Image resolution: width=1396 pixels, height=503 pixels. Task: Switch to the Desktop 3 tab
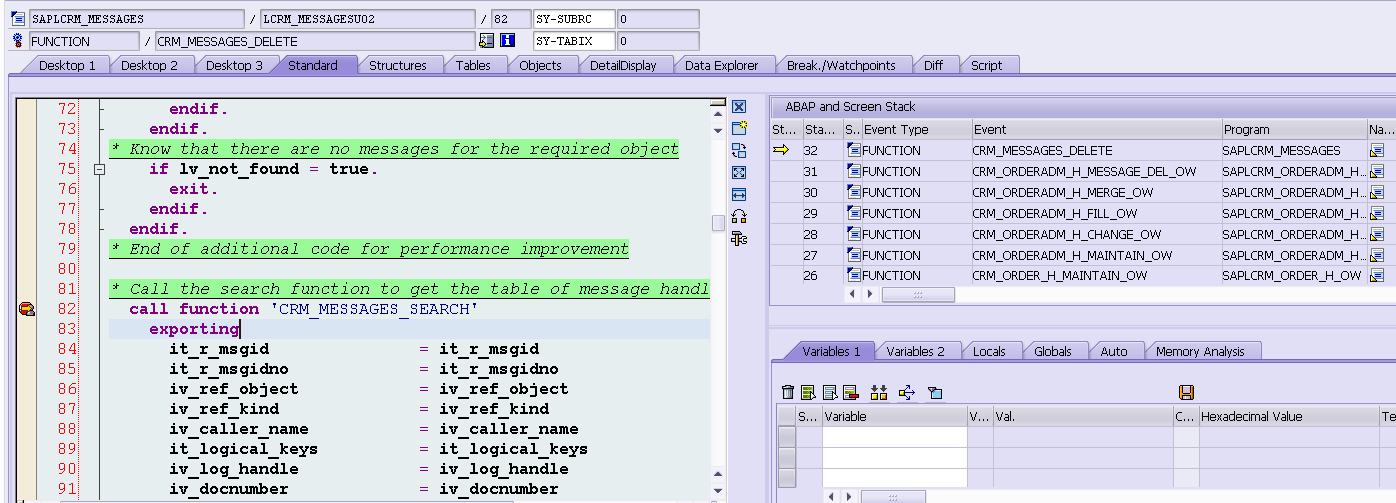coord(234,65)
